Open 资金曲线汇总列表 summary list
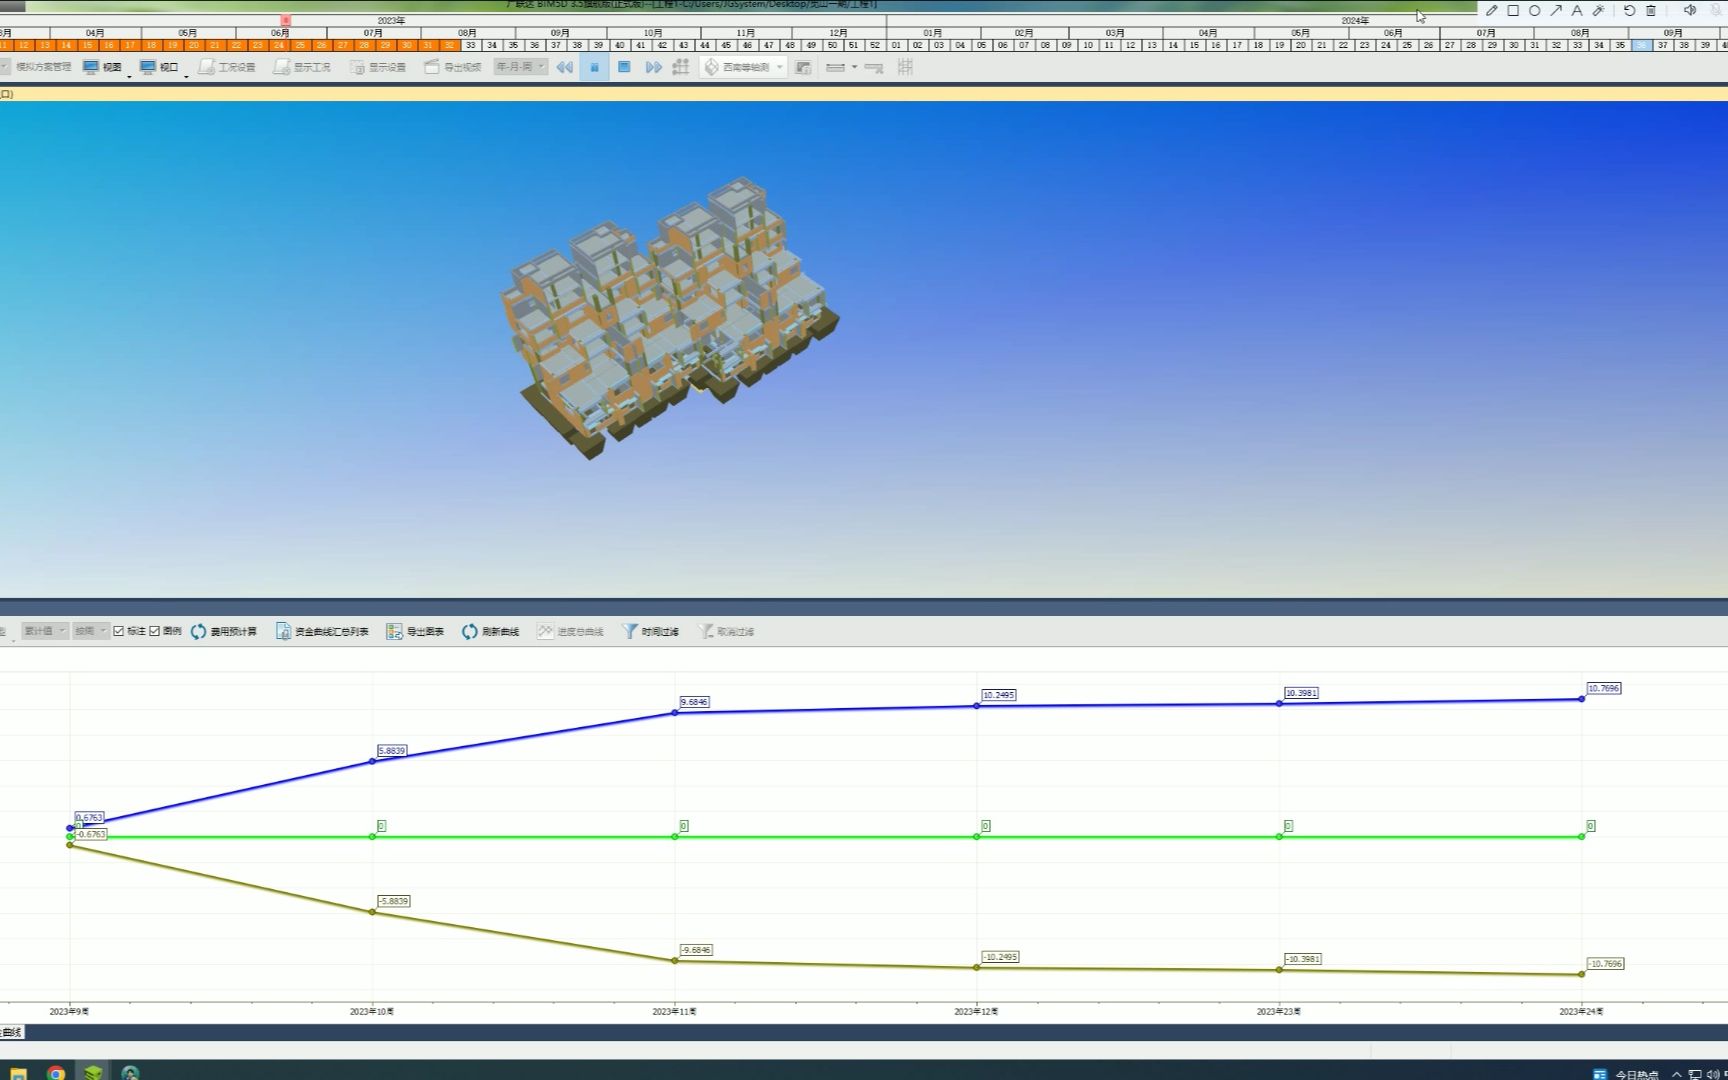Image resolution: width=1728 pixels, height=1080 pixels. pyautogui.click(x=322, y=631)
